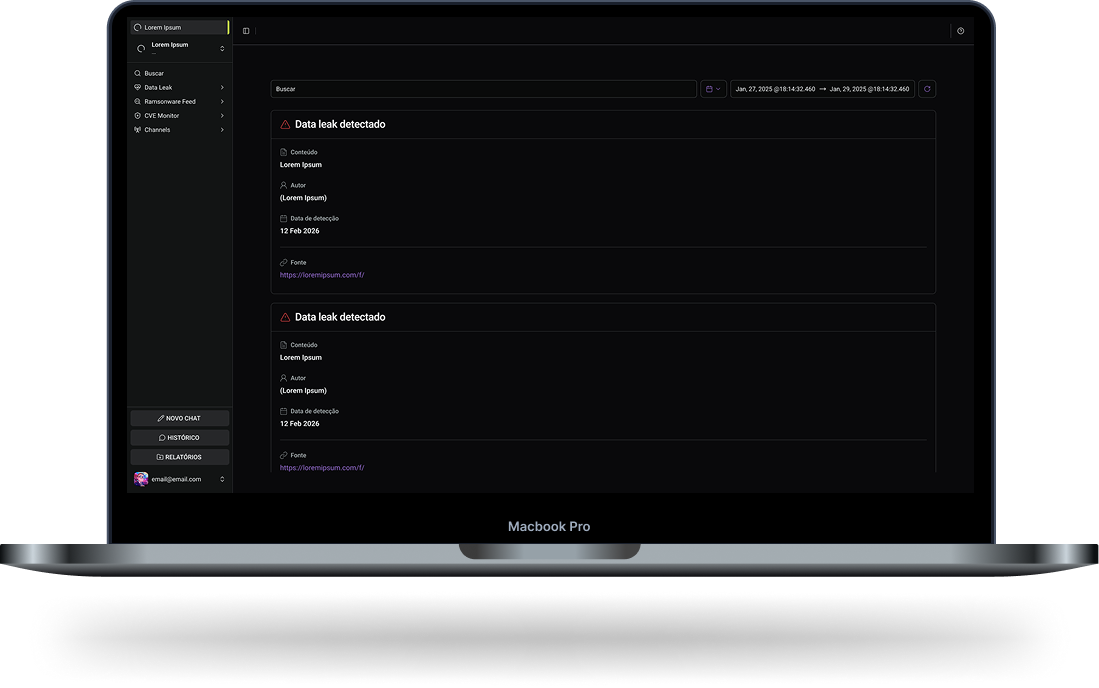1099x688 pixels.
Task: Toggle the sidebar panel icon in top bar
Action: coord(246,31)
